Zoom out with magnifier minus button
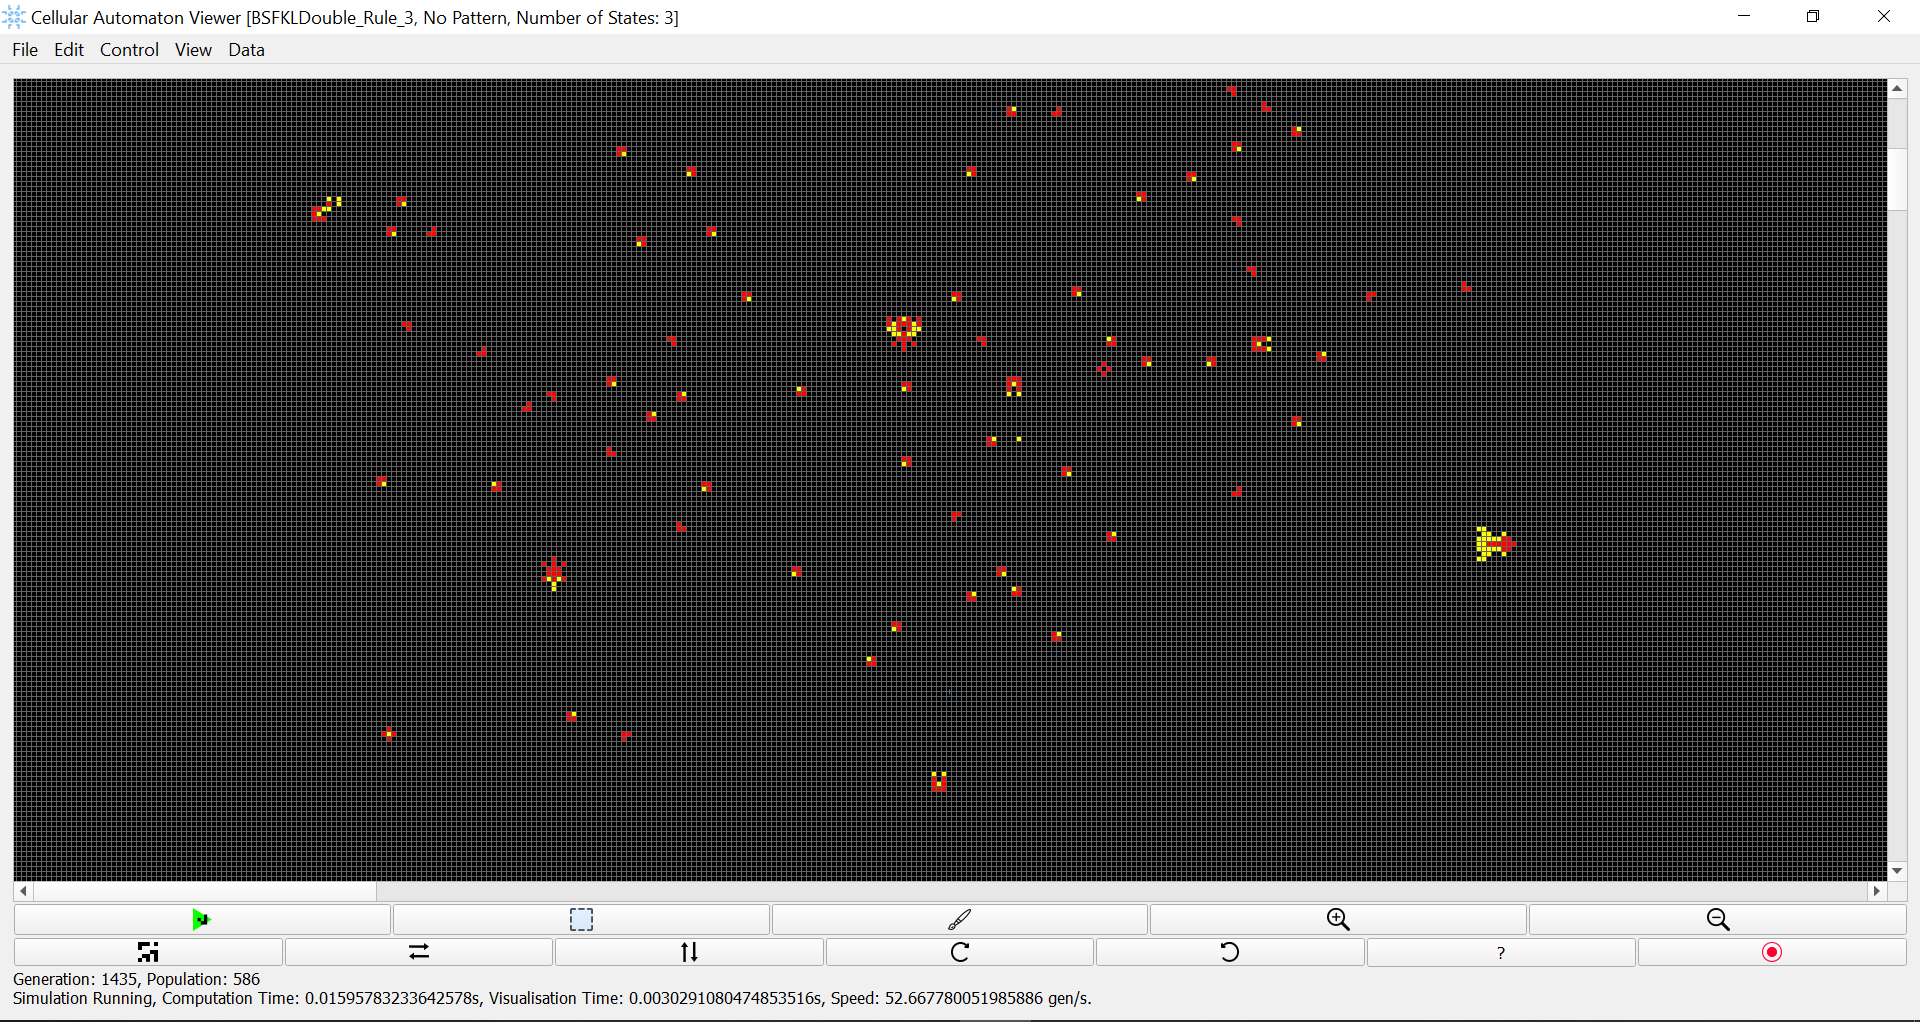 (1717, 919)
